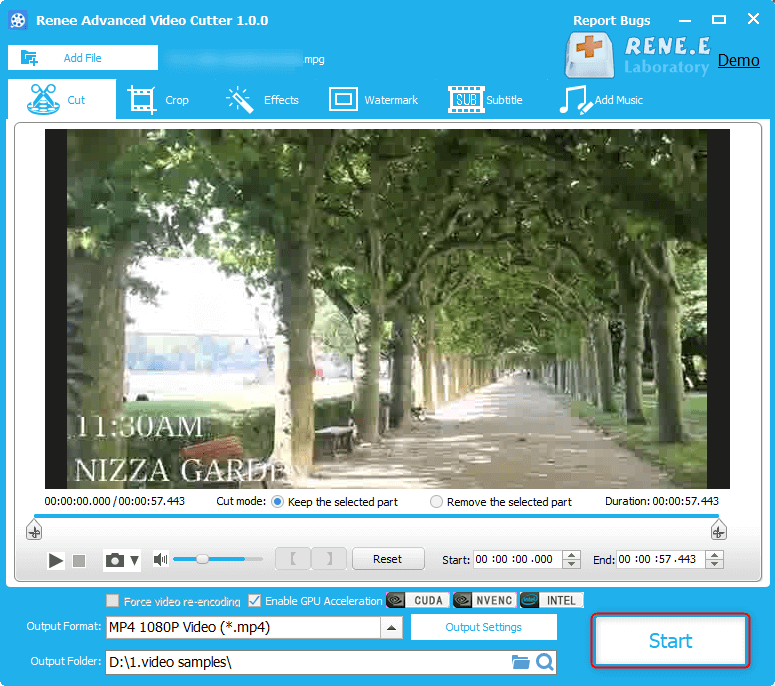Adjust the volume slider
Image resolution: width=775 pixels, height=686 pixels.
point(202,560)
